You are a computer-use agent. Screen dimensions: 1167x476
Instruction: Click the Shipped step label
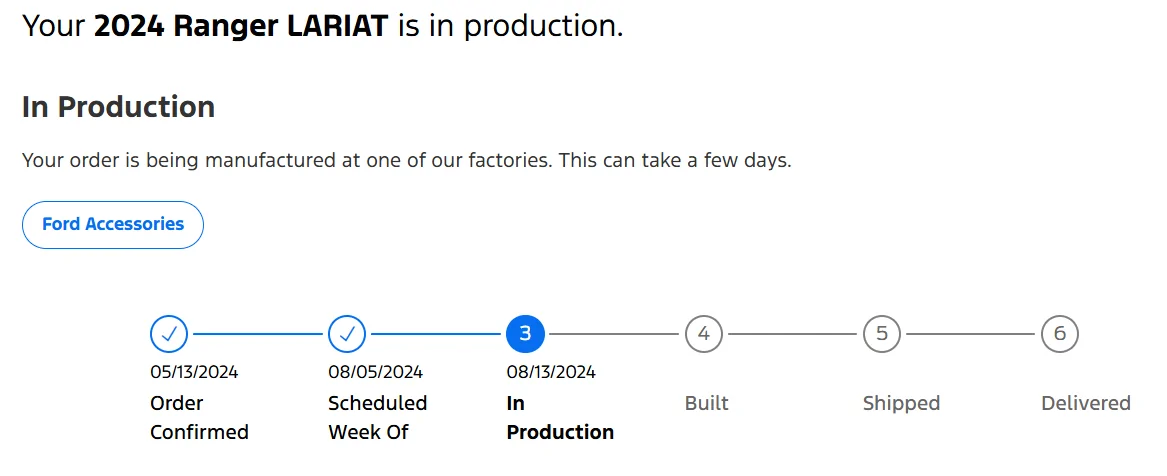tap(901, 403)
